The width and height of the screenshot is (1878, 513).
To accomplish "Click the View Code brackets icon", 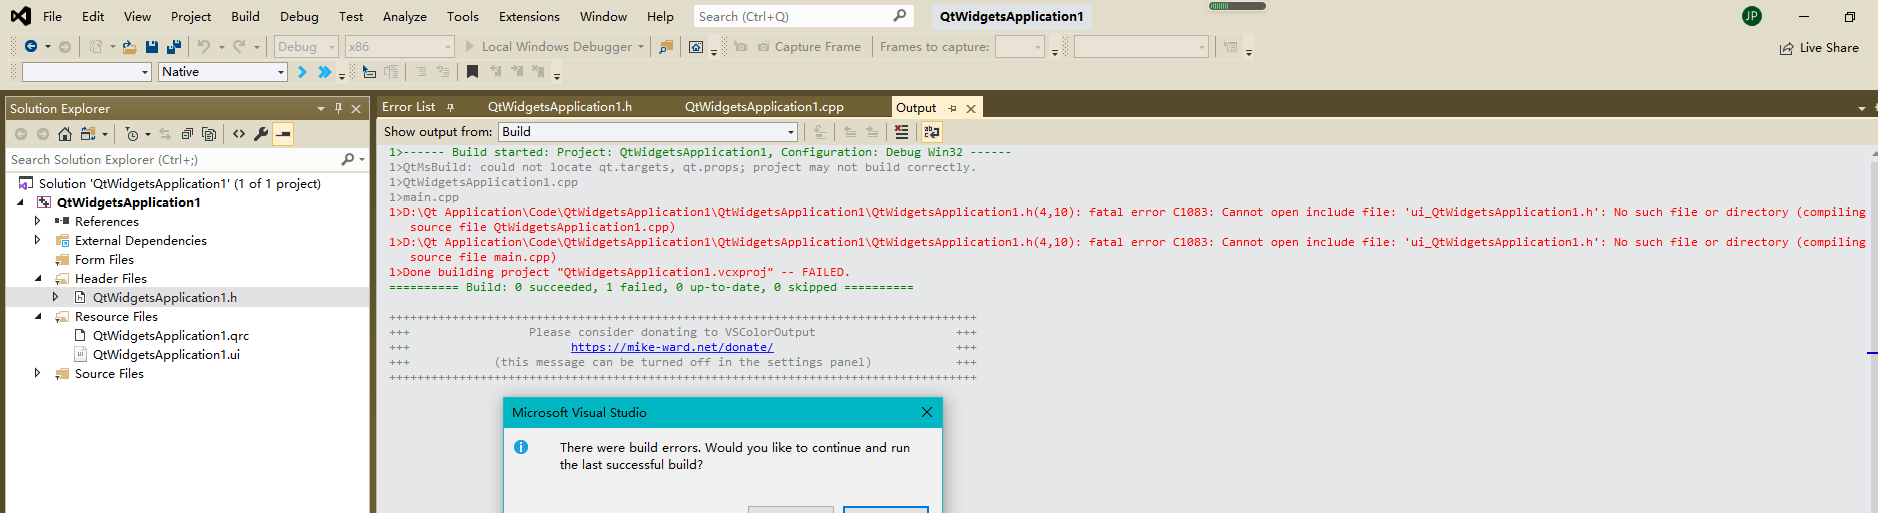I will (239, 134).
